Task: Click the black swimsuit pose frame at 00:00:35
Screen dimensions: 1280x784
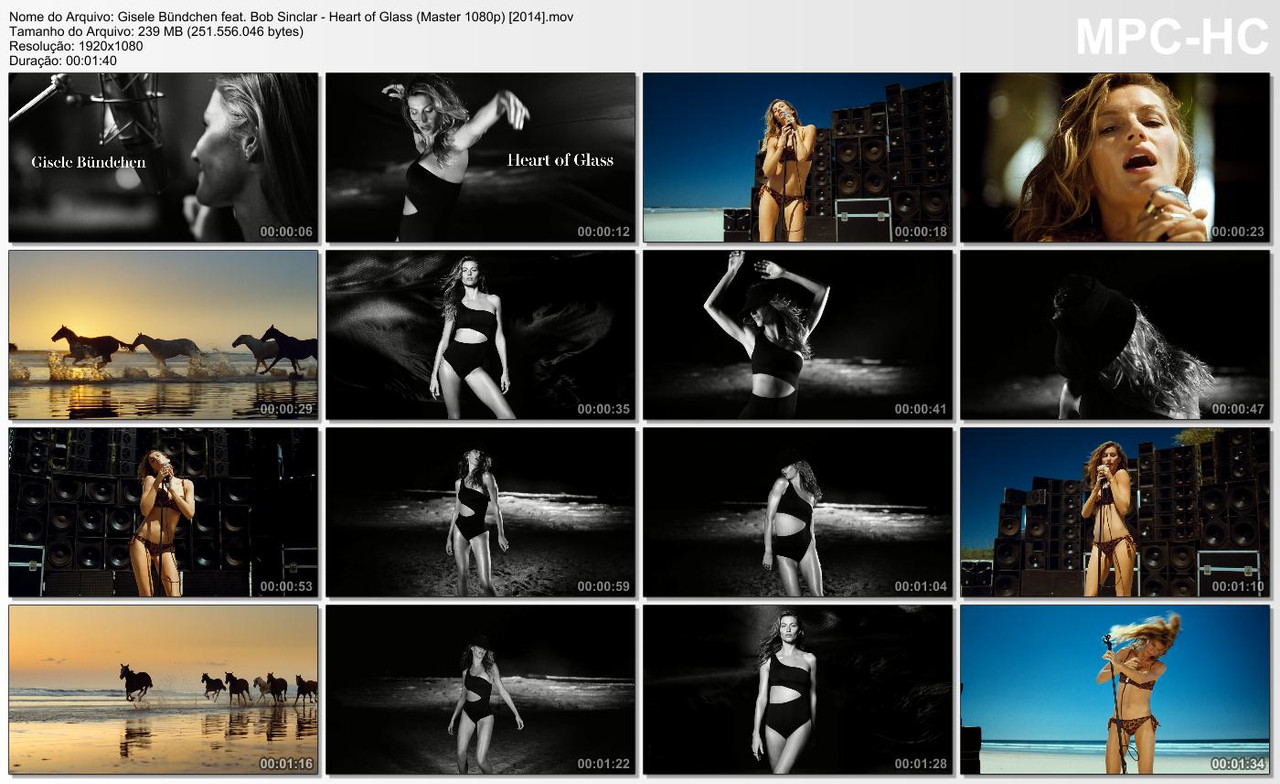Action: point(480,334)
